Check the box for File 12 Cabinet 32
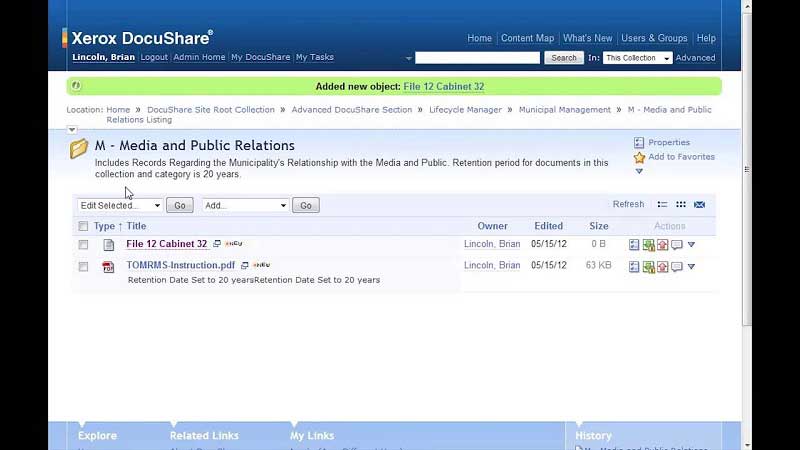 [83, 245]
